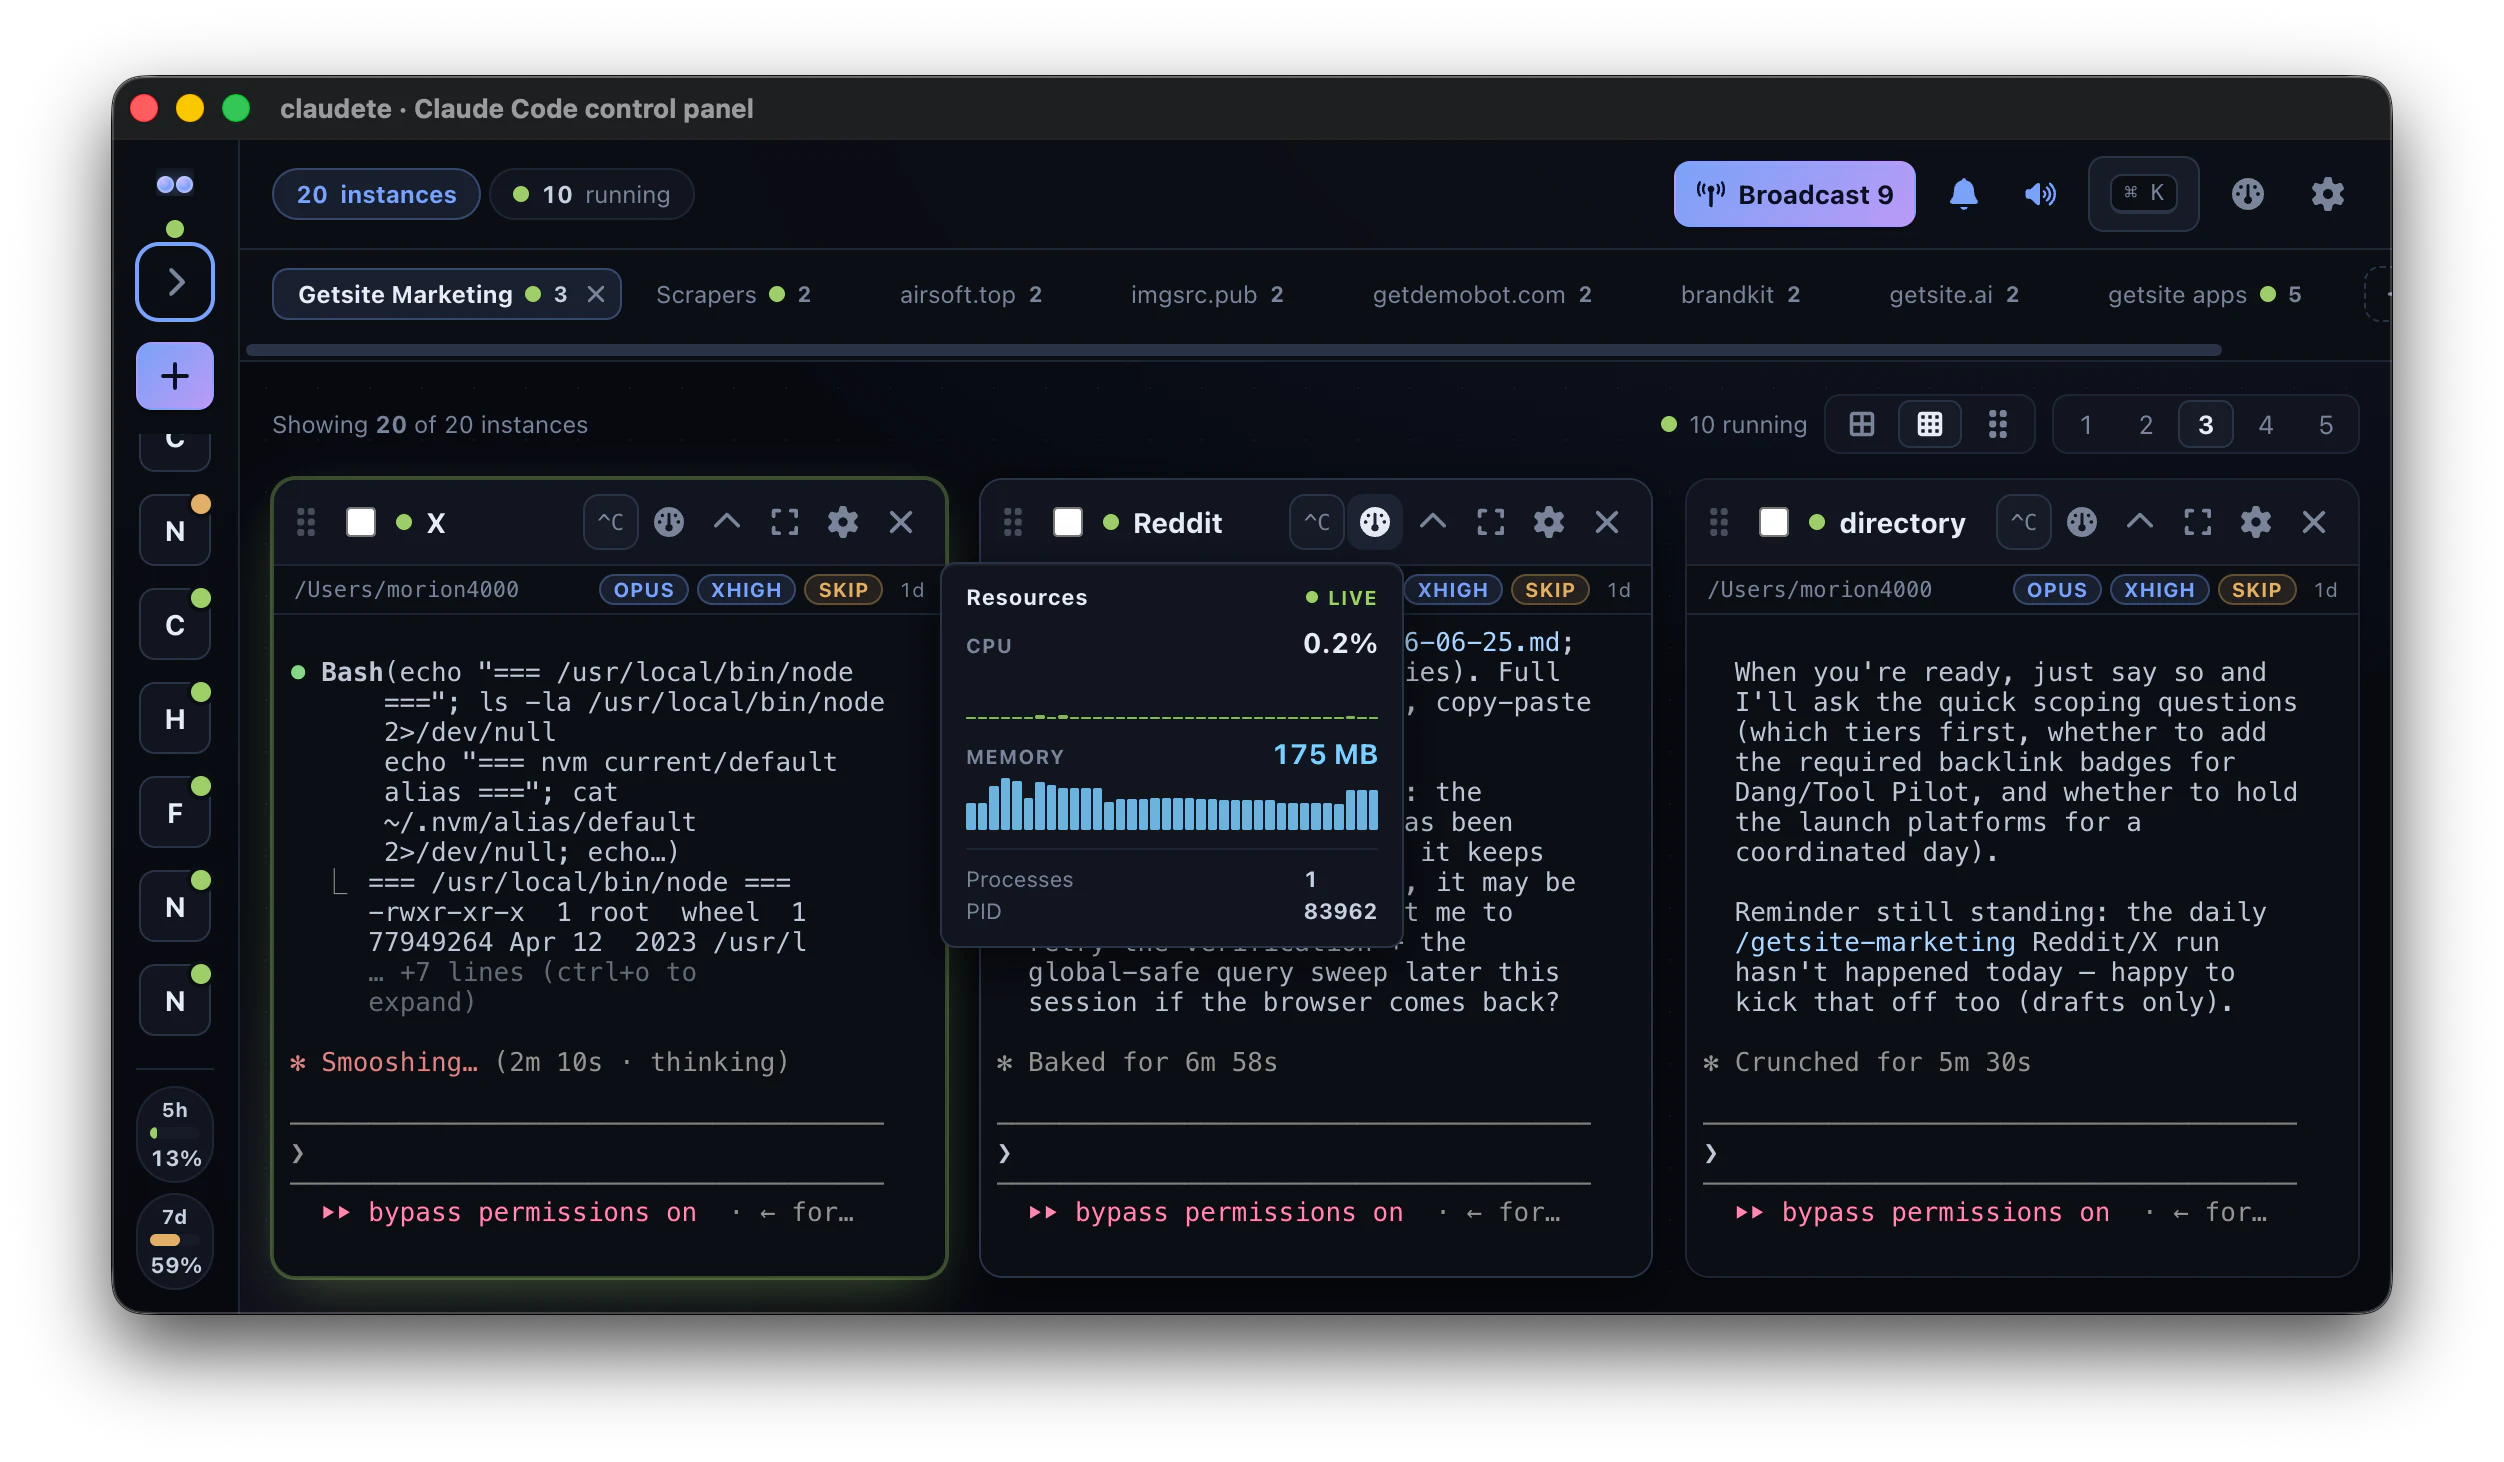Switch to the airsoft.top group tab
The image size is (2504, 1462).
tap(970, 294)
